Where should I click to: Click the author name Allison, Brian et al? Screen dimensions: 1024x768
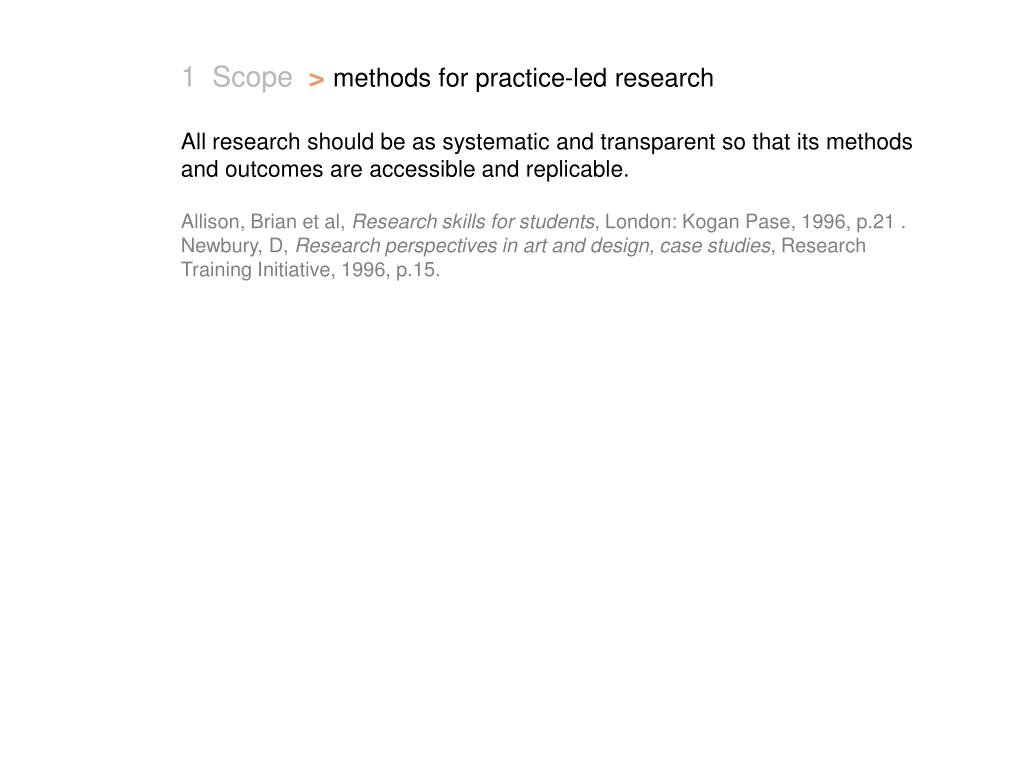[261, 221]
